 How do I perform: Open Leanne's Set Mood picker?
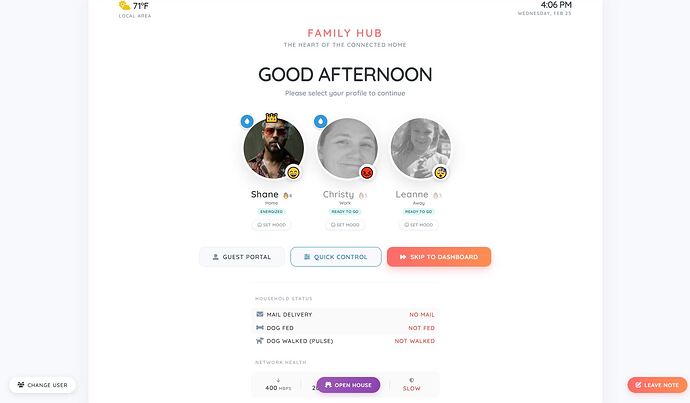[417, 225]
